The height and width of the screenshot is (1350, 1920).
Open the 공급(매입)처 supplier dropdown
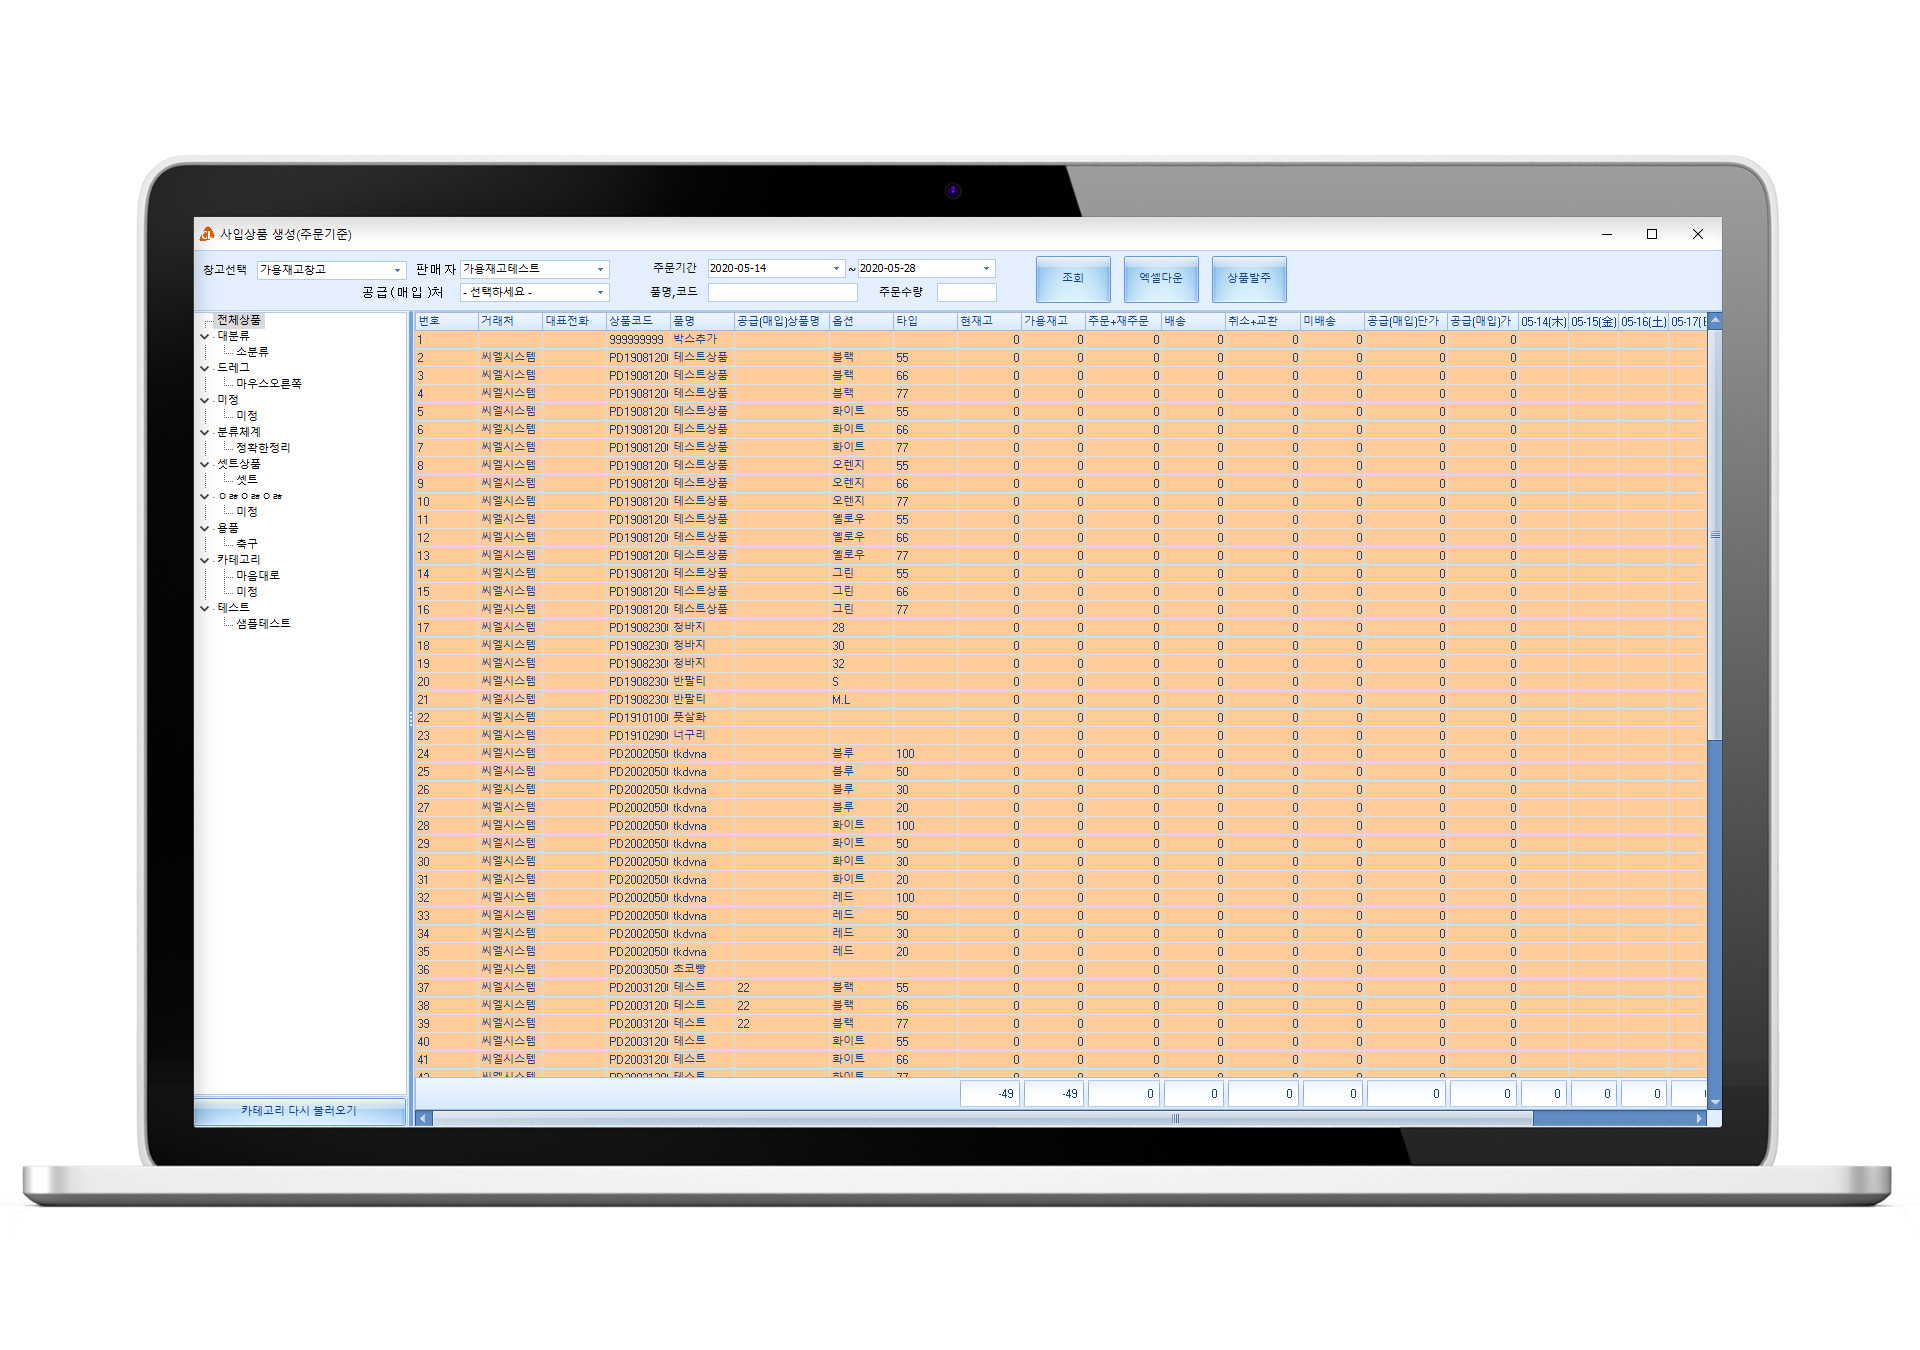(x=600, y=292)
